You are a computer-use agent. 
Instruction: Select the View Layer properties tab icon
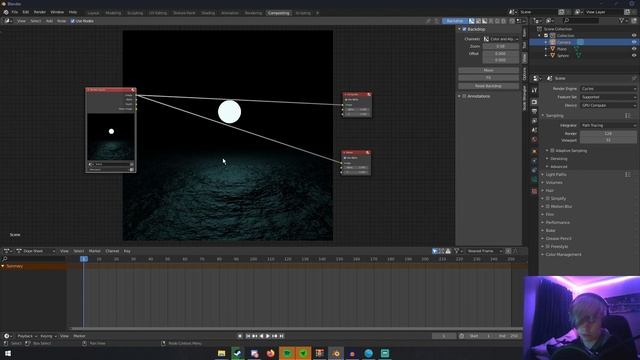[x=534, y=121]
